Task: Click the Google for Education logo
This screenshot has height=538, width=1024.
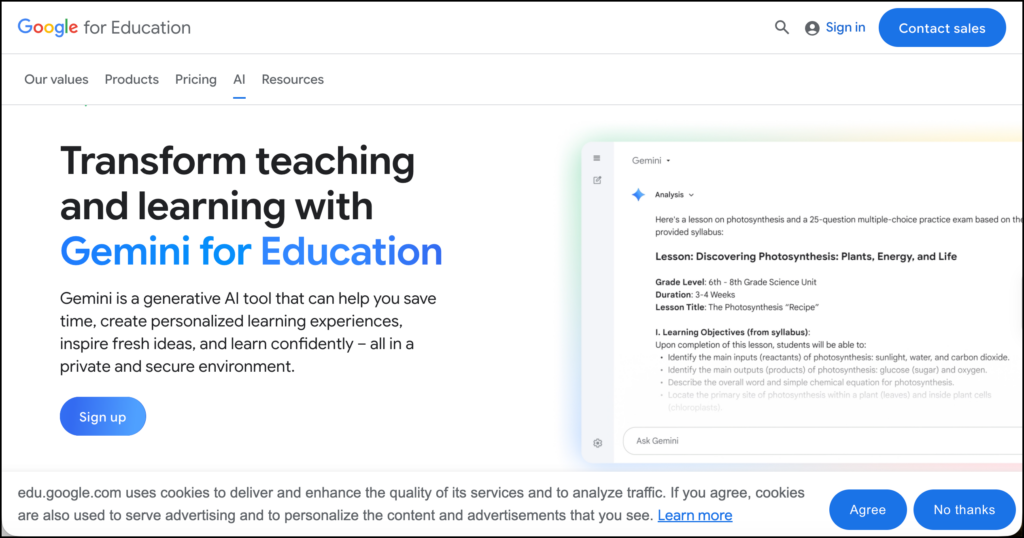Action: point(104,27)
